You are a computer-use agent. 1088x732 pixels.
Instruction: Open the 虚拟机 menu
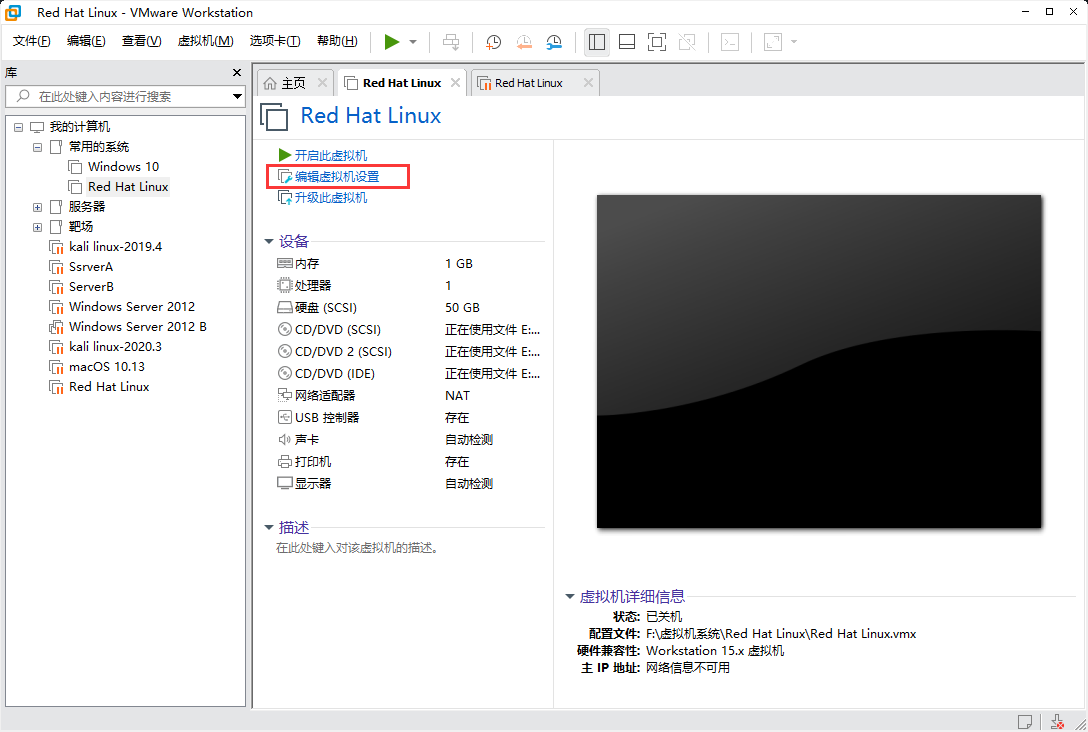click(x=205, y=41)
